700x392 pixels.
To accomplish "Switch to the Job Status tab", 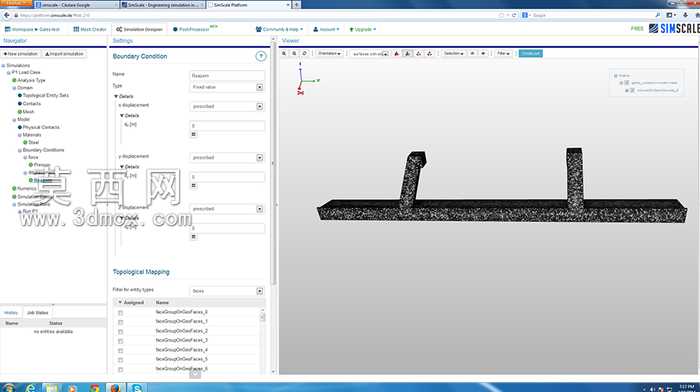I will point(38,313).
